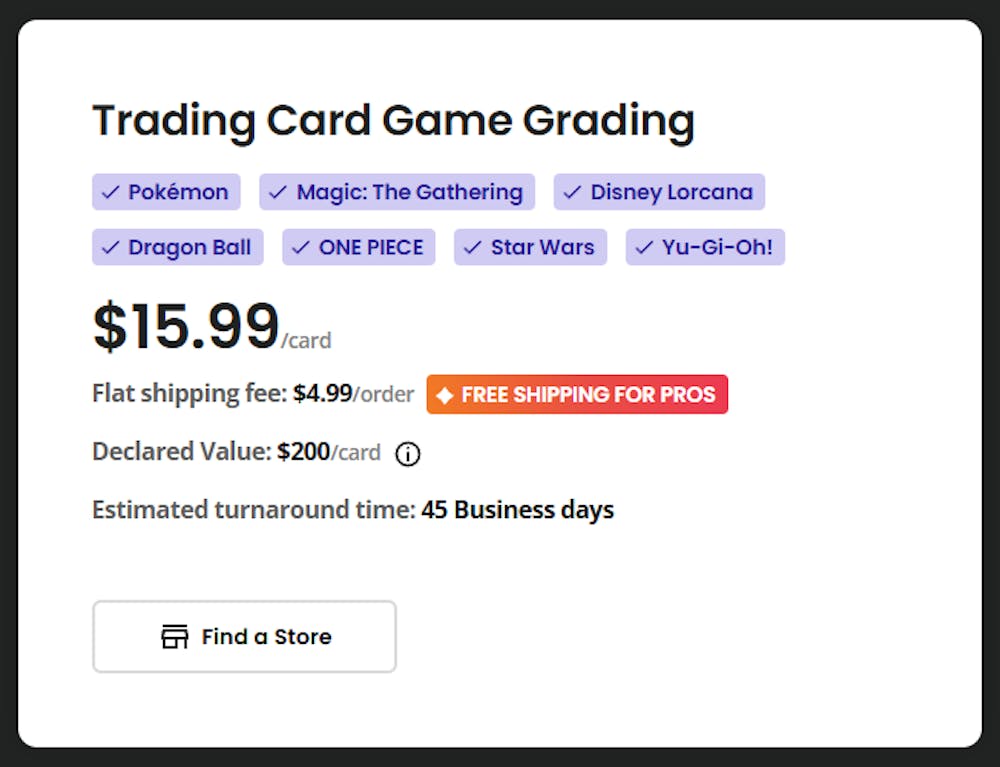Click the Find a Store button
This screenshot has height=767, width=1000.
pyautogui.click(x=244, y=636)
